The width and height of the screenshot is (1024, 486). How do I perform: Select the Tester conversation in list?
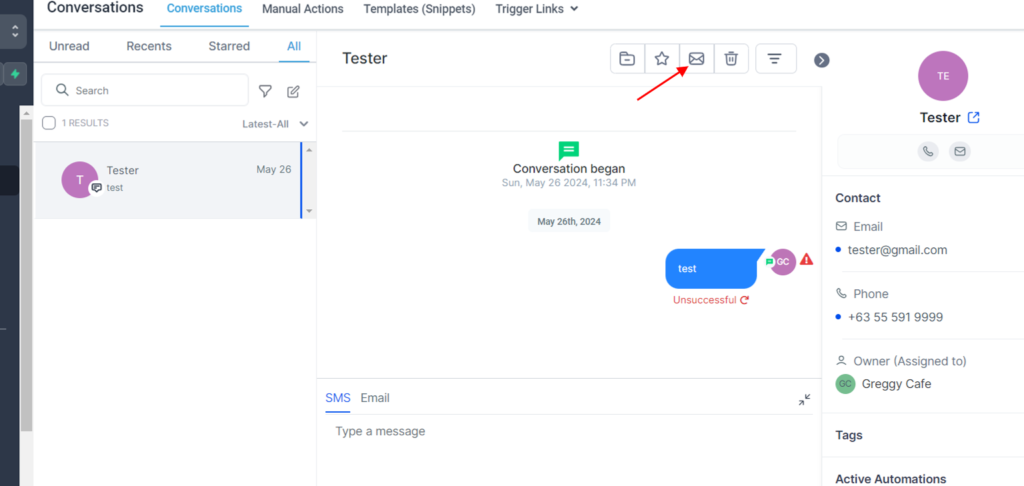pos(170,180)
